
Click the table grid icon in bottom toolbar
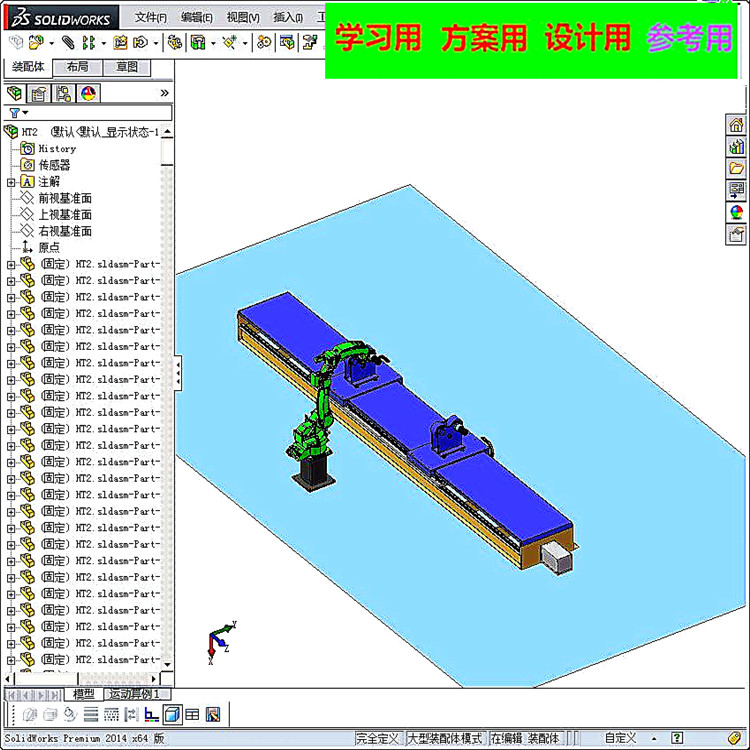coord(192,715)
